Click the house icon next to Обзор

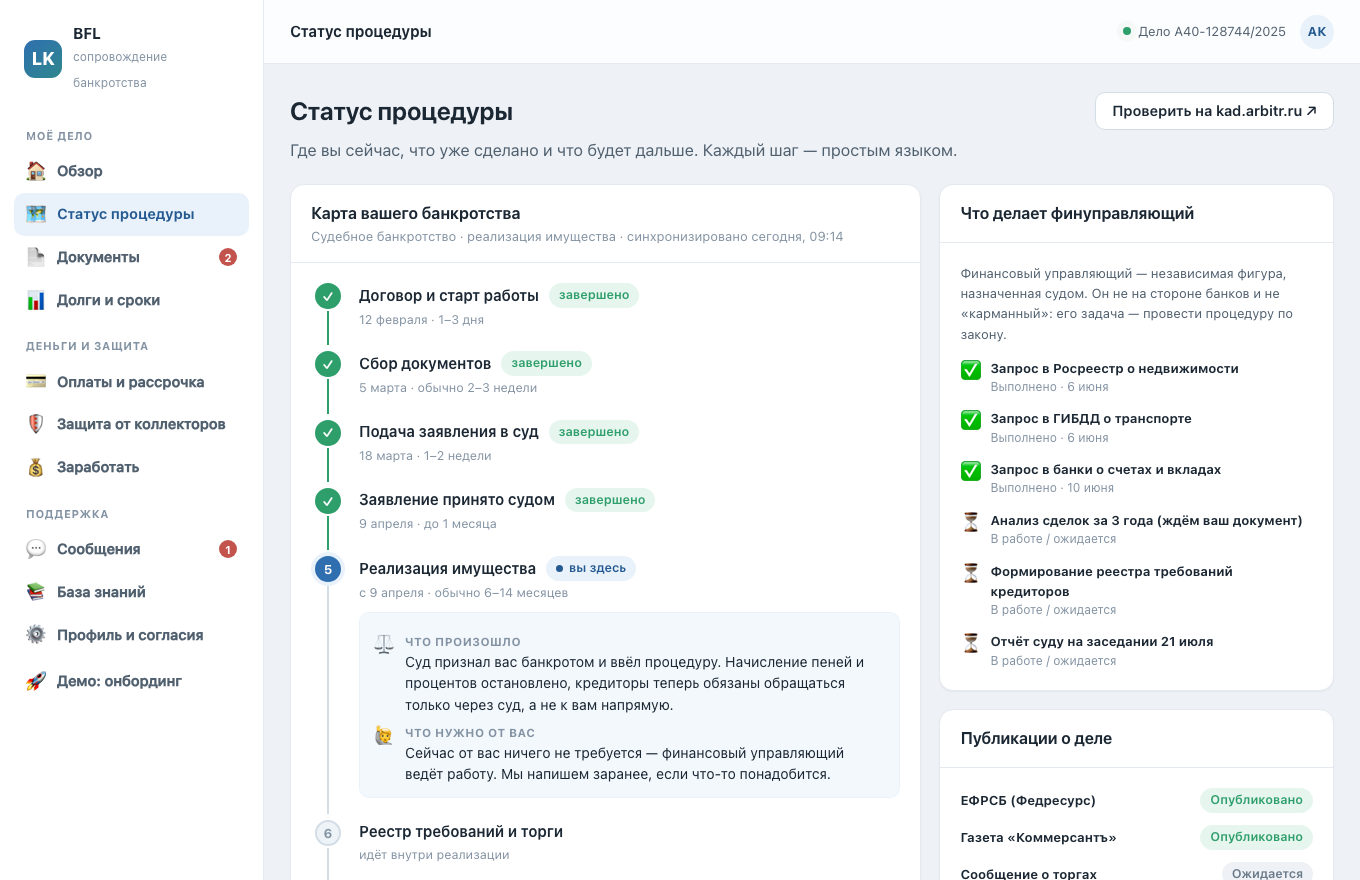pos(36,171)
